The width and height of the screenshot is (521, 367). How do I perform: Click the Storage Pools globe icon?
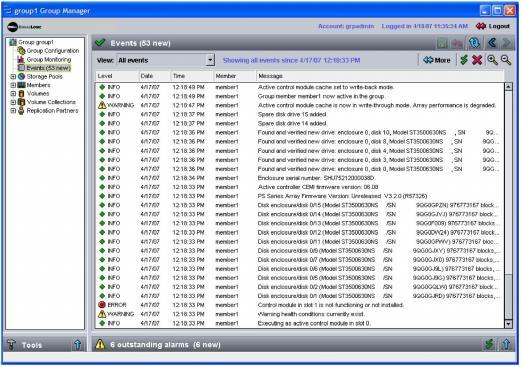click(21, 77)
